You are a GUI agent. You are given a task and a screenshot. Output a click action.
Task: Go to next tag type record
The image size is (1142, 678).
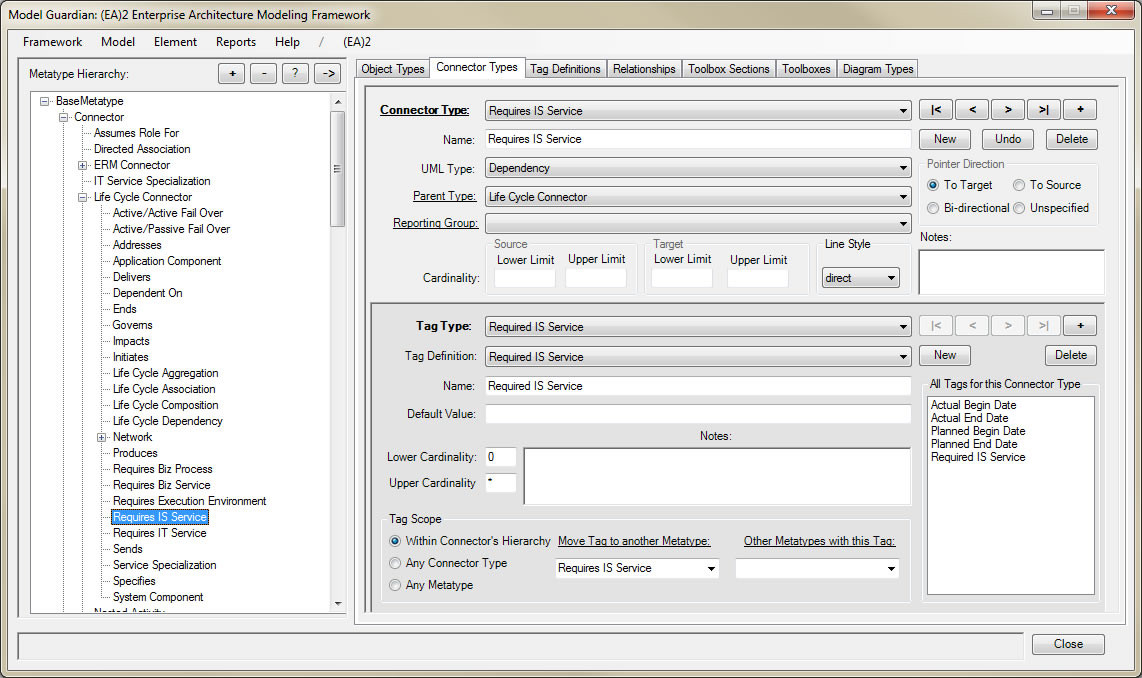coord(1008,326)
